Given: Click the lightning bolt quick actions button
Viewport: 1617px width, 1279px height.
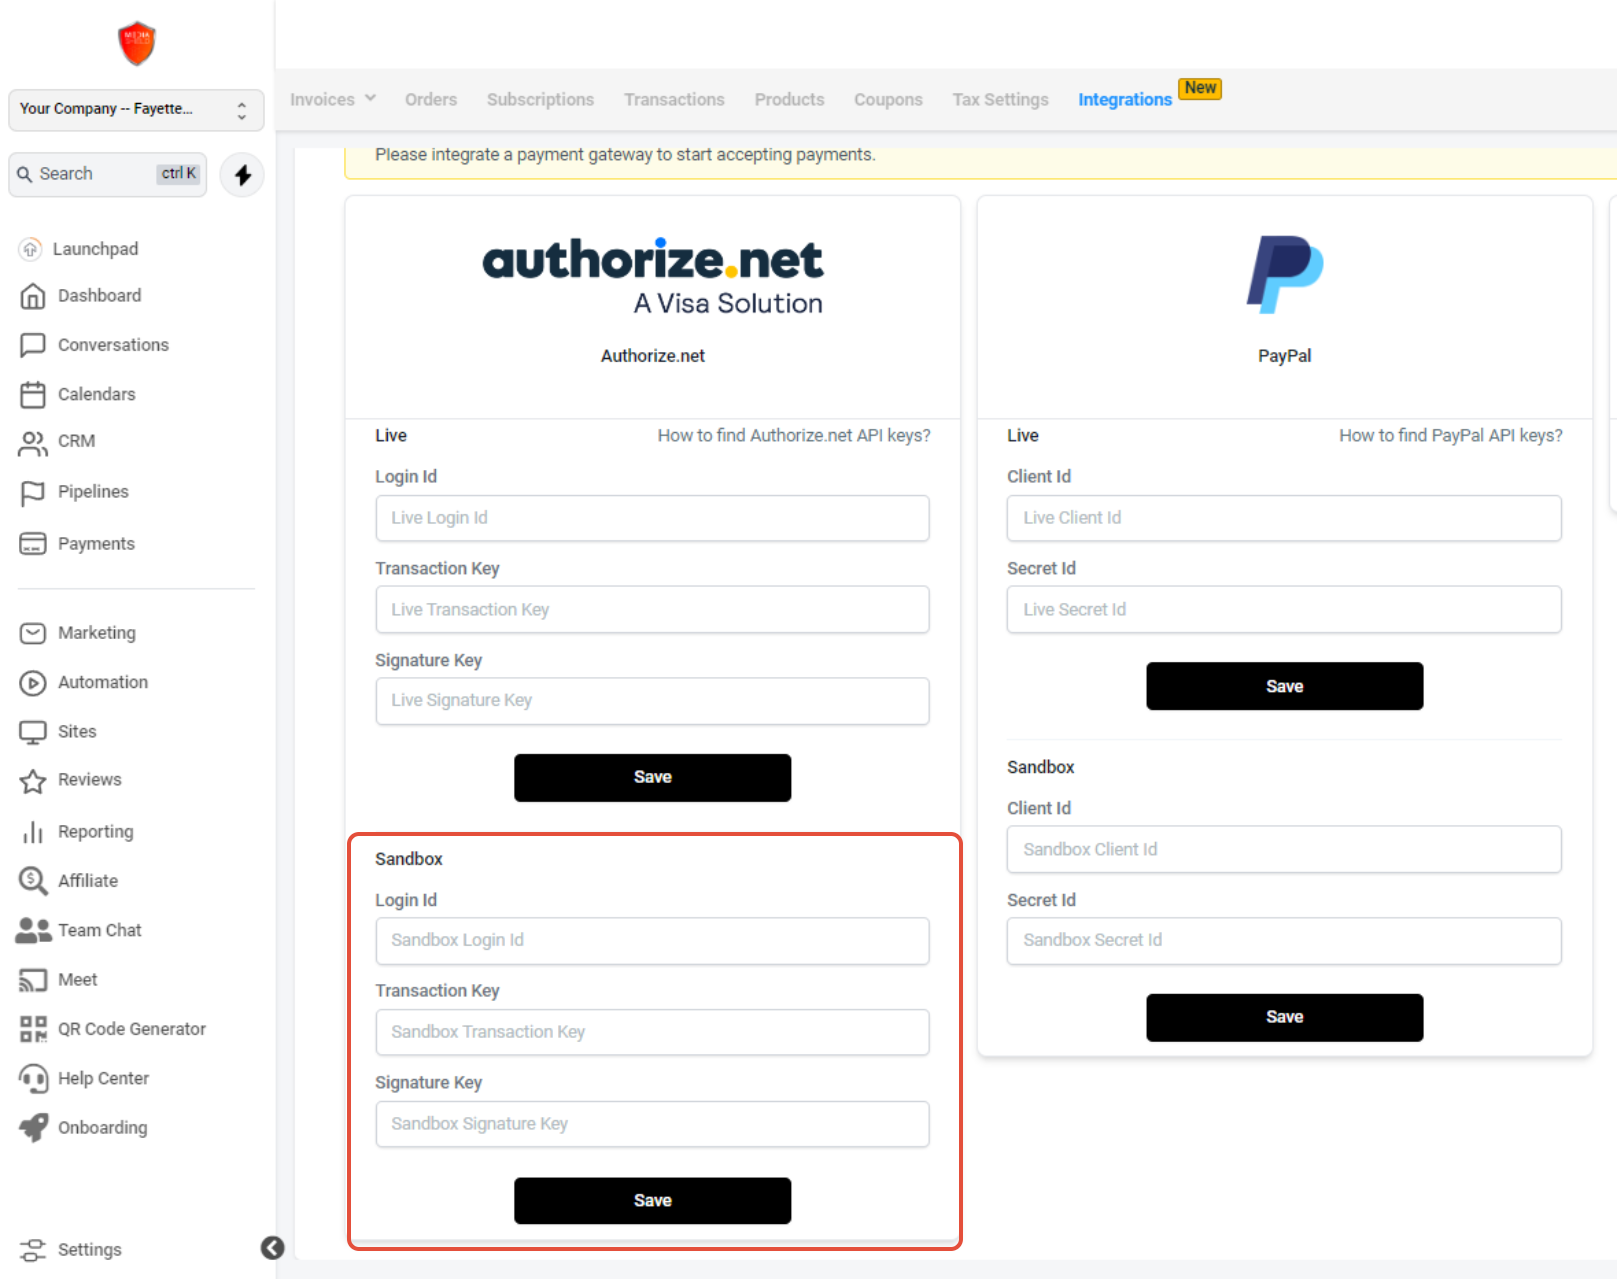Looking at the screenshot, I should [x=243, y=176].
